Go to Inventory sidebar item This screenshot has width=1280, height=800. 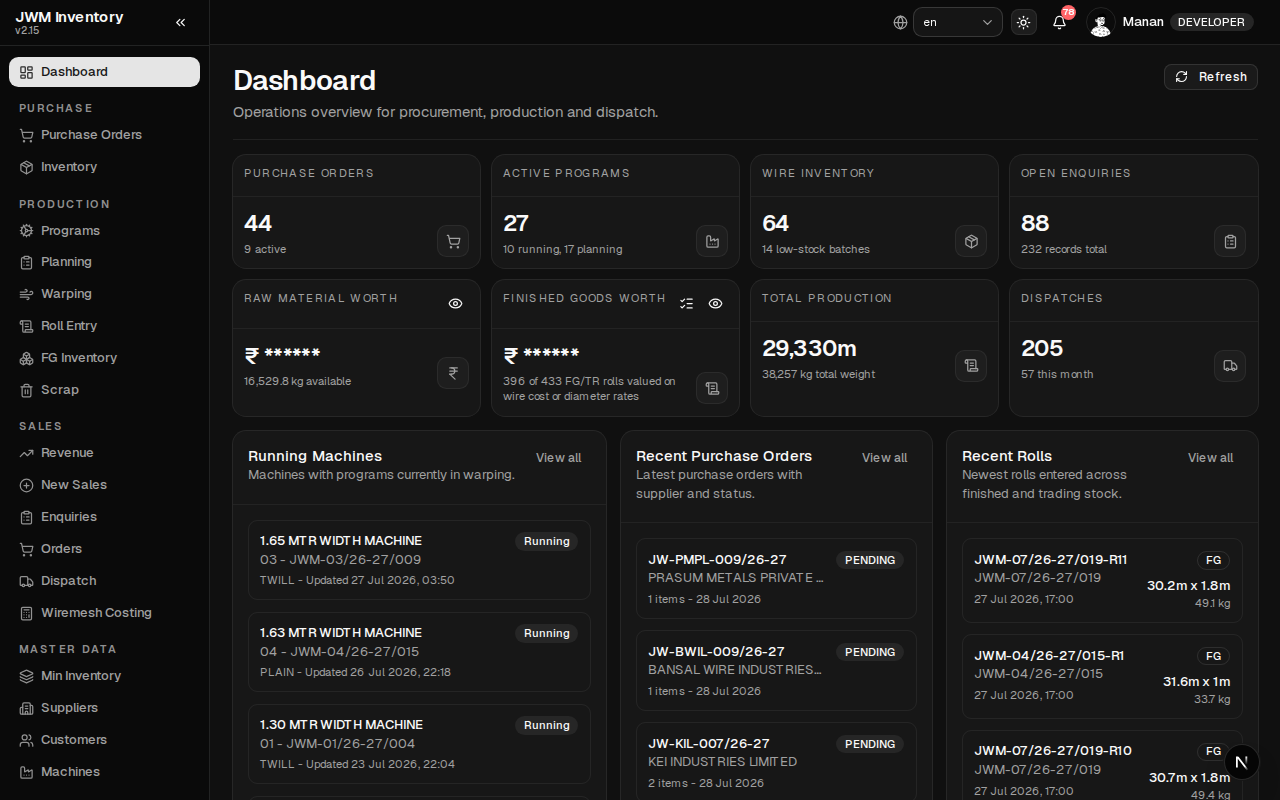tap(104, 167)
